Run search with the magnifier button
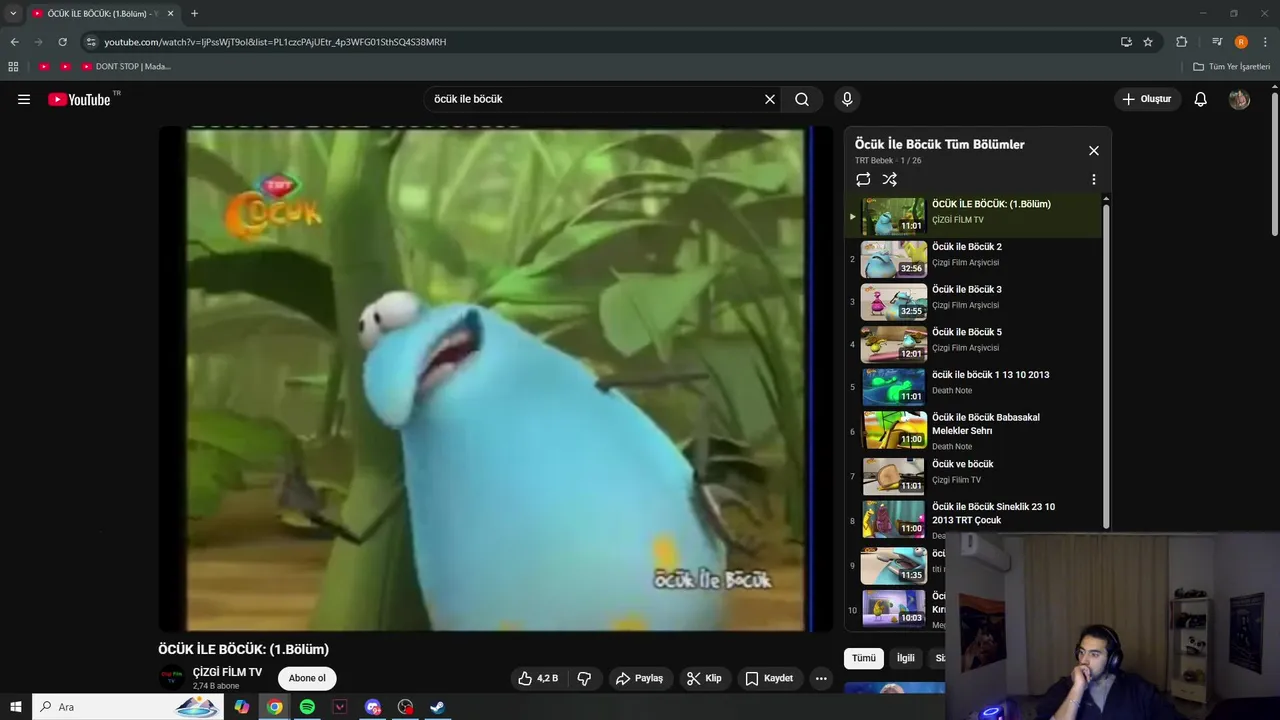This screenshot has height=720, width=1280. 802,99
